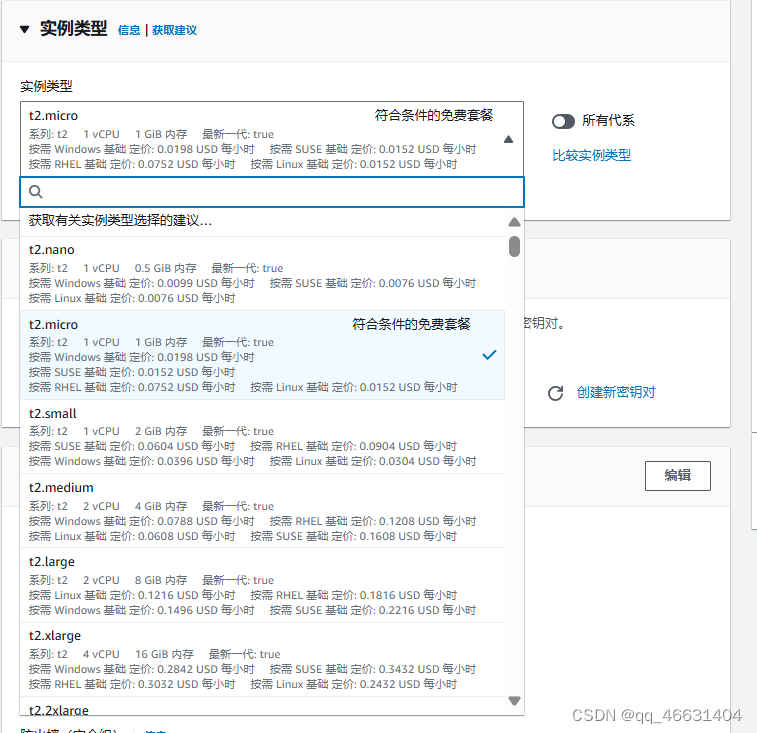Screen dimensions: 757x733
Task: Select the t2.nano instance type
Action: click(x=262, y=273)
